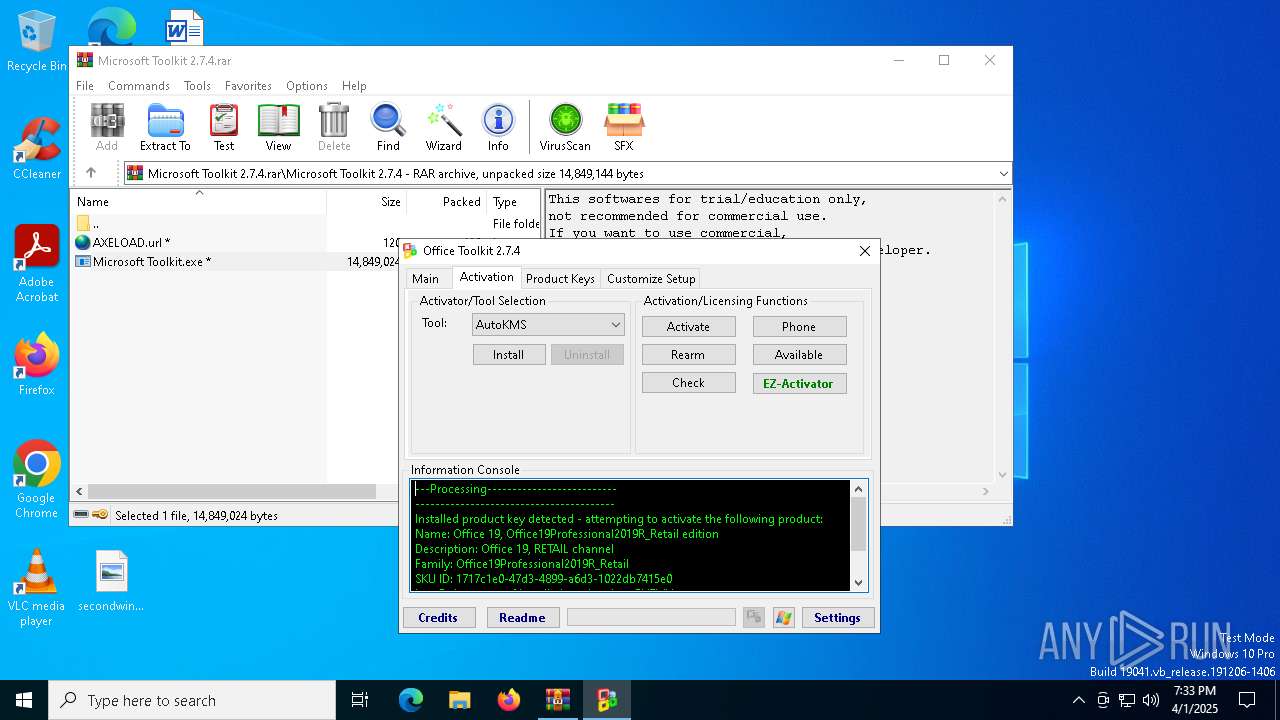1280x720 pixels.
Task: Click the Phone button
Action: click(x=799, y=327)
